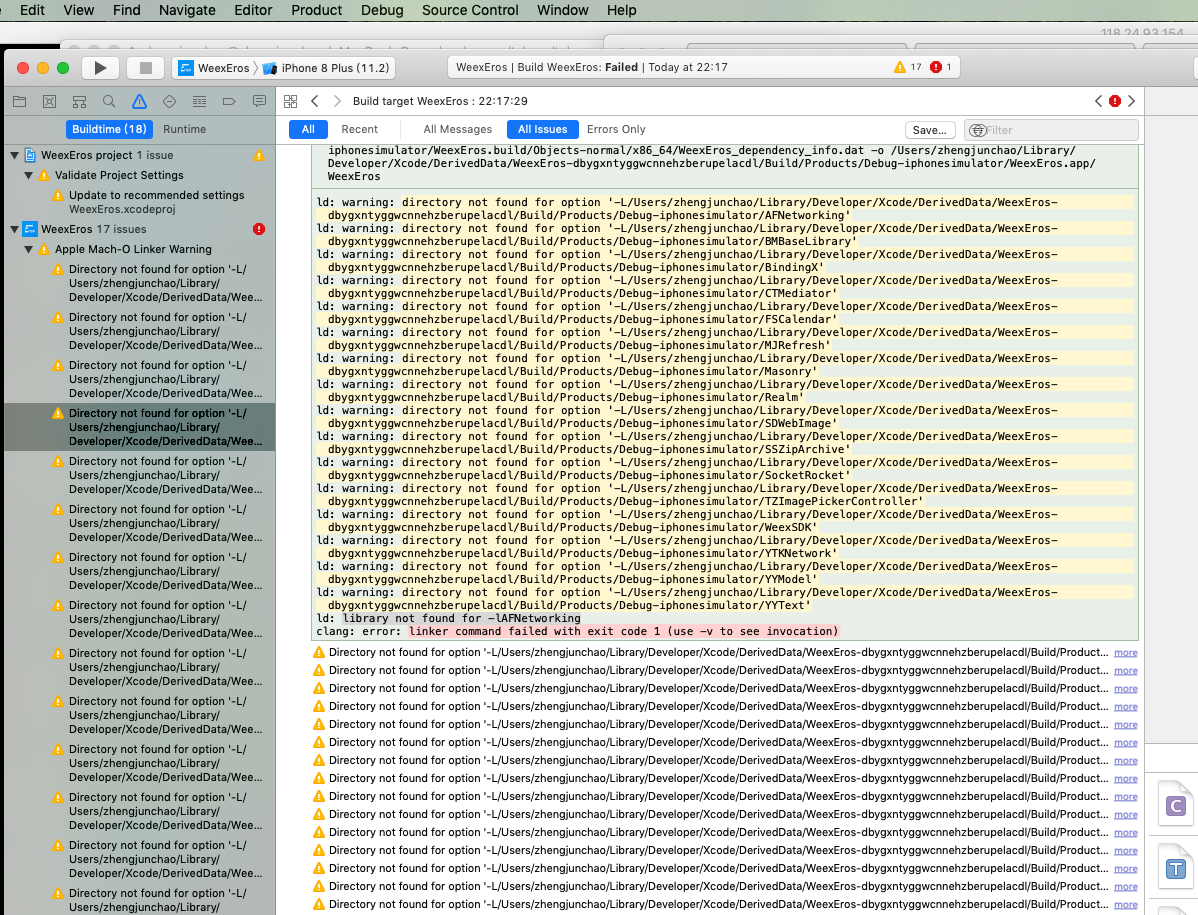Screen dimensions: 1198x915
Task: Run the WeexEros scheme with the Play button
Action: (x=99, y=68)
